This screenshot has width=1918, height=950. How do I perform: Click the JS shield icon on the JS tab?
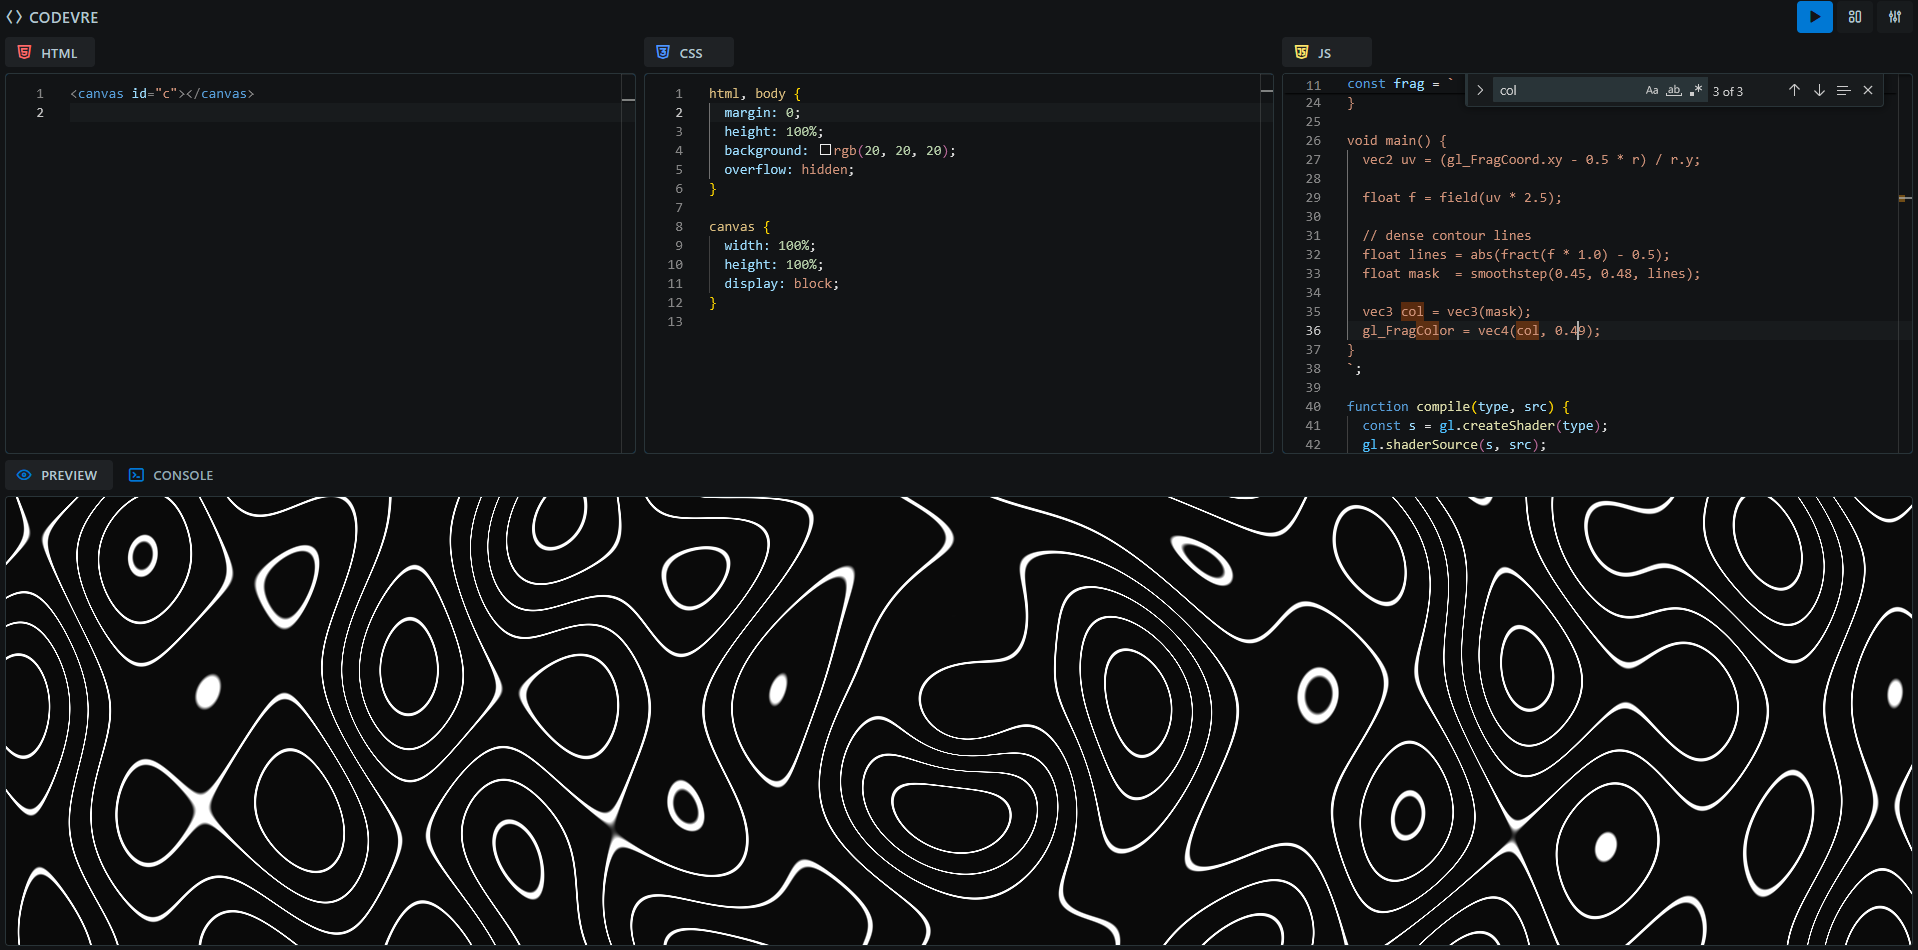click(x=1301, y=52)
